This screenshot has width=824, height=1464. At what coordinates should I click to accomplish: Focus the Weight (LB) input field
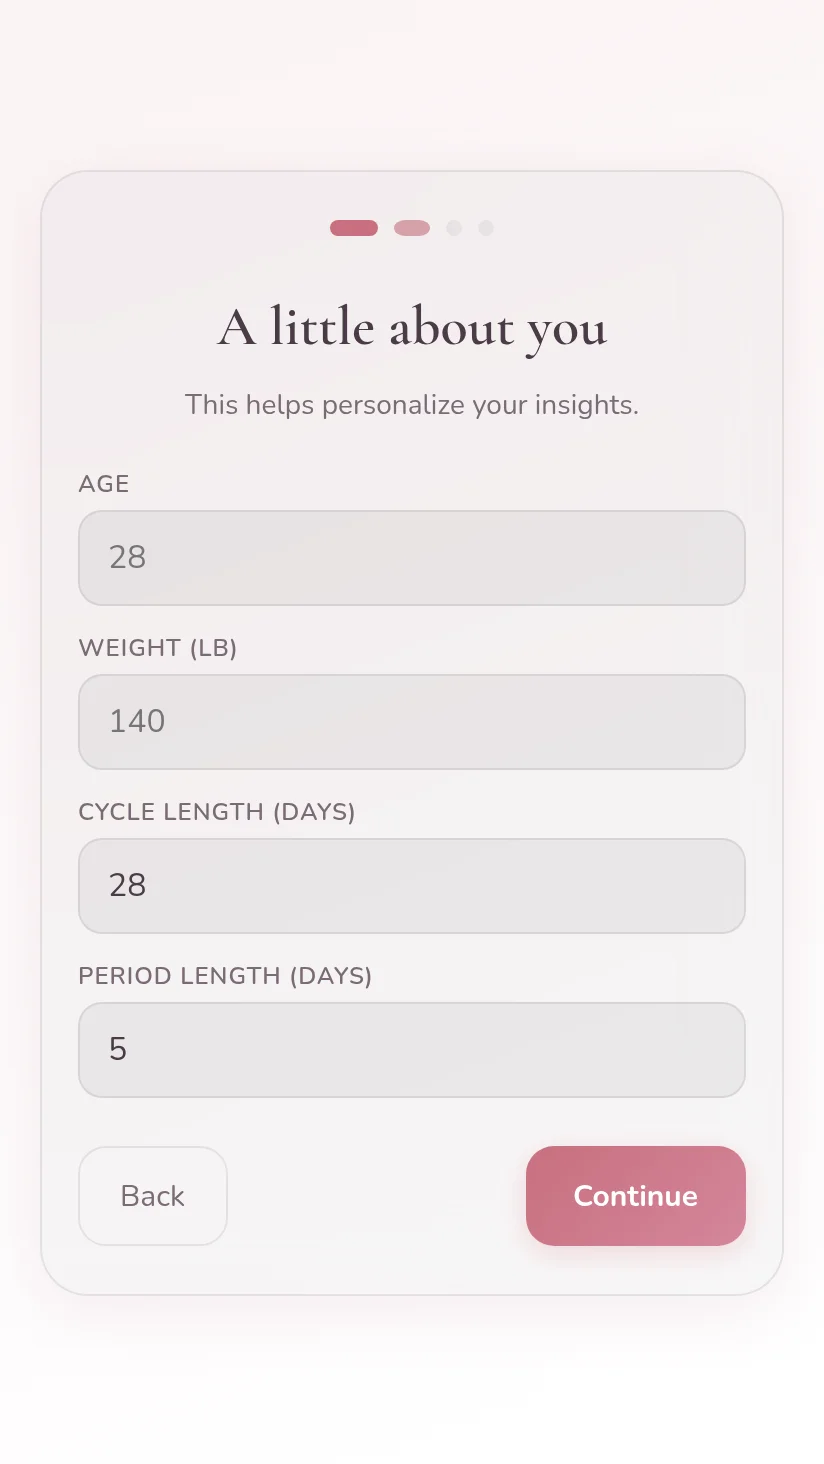click(412, 722)
